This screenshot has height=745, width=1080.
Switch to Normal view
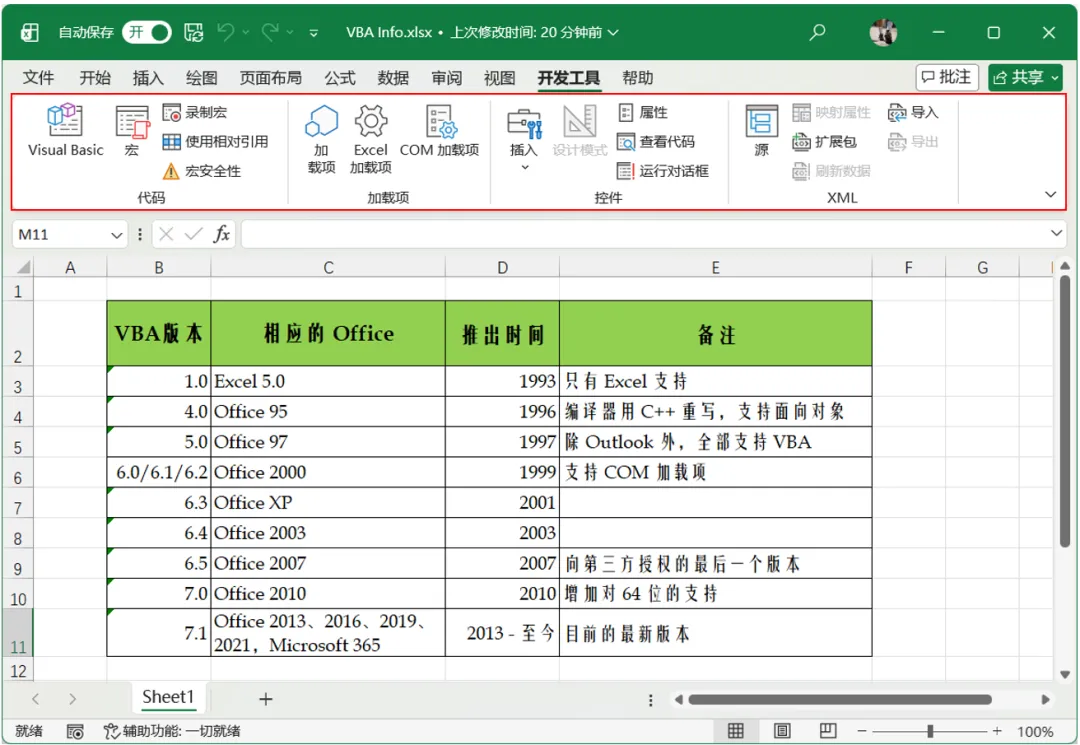point(736,731)
